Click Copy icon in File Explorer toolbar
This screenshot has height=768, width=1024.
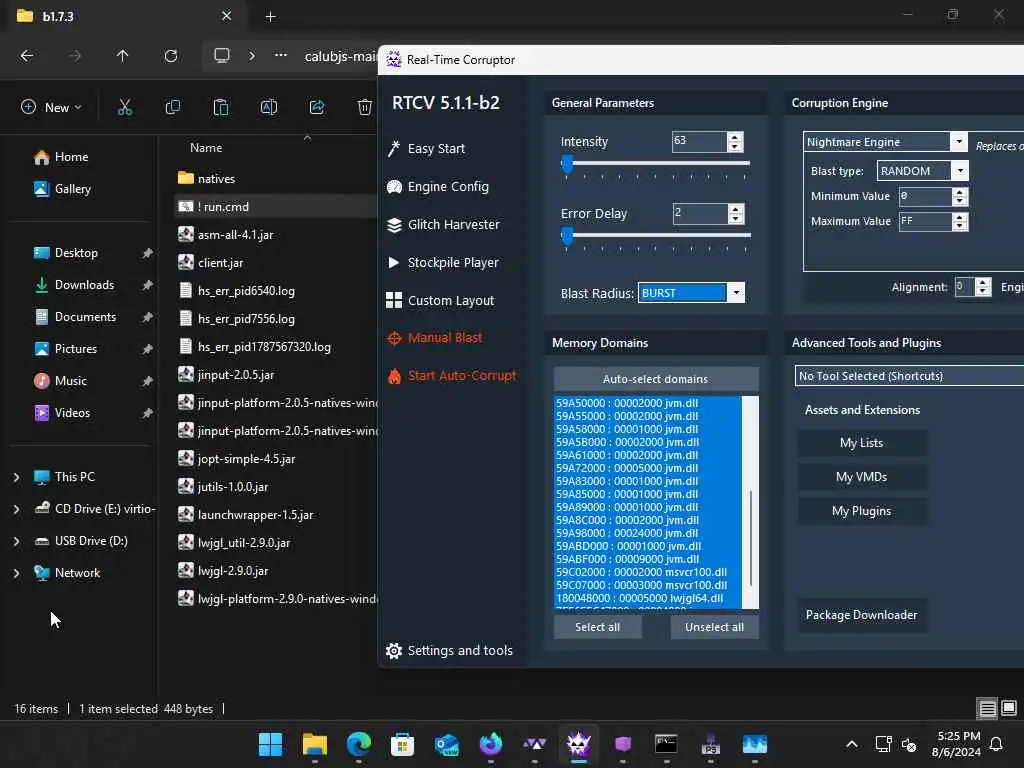pyautogui.click(x=173, y=107)
